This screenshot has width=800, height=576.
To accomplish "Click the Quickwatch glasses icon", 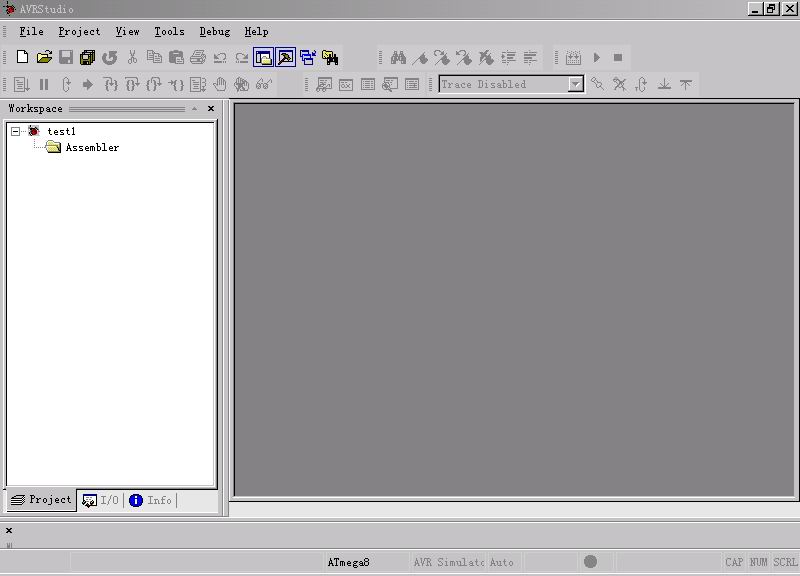I will pos(264,85).
